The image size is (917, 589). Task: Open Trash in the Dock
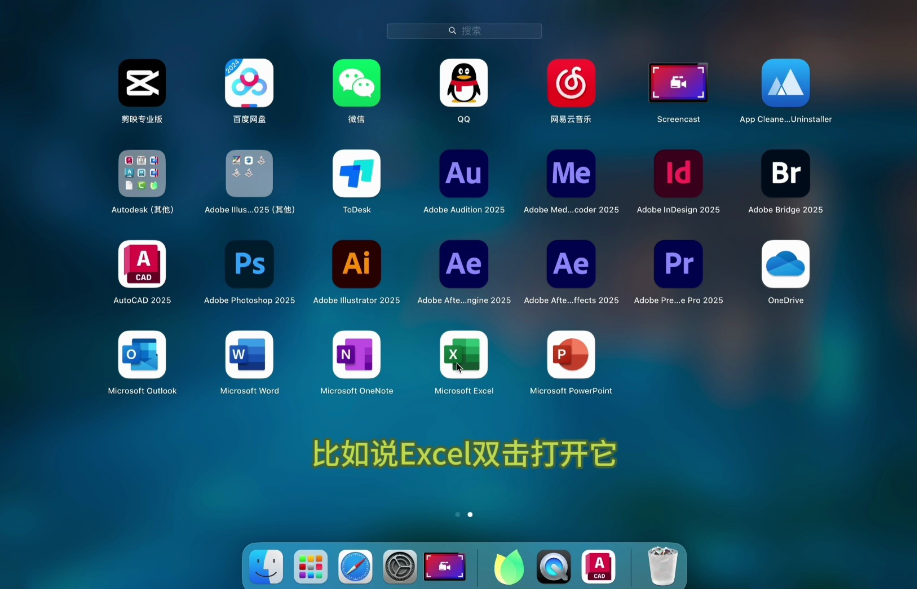click(x=663, y=566)
